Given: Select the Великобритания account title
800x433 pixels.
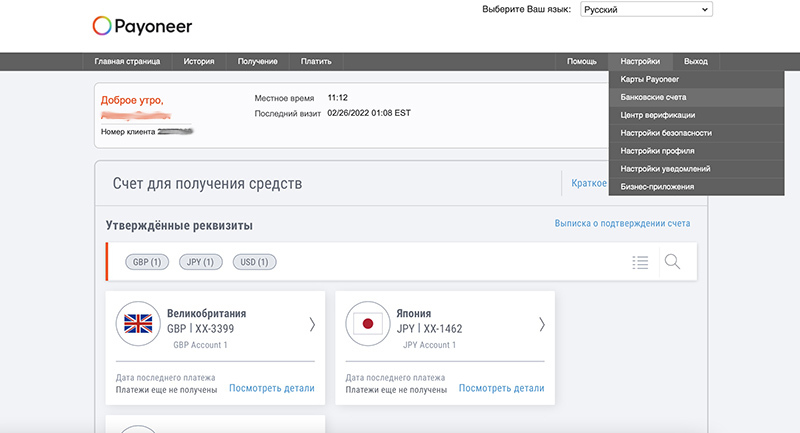Looking at the screenshot, I should click(207, 313).
